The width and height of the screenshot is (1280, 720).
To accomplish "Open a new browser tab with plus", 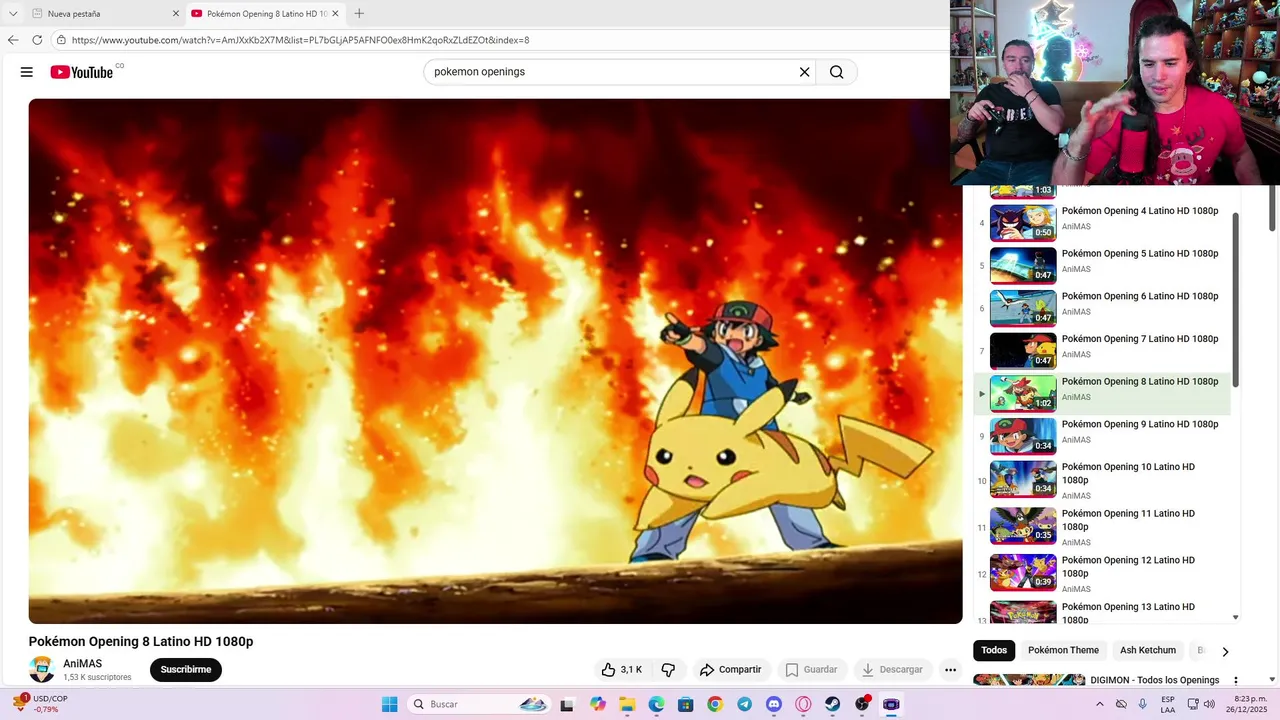I will [359, 13].
